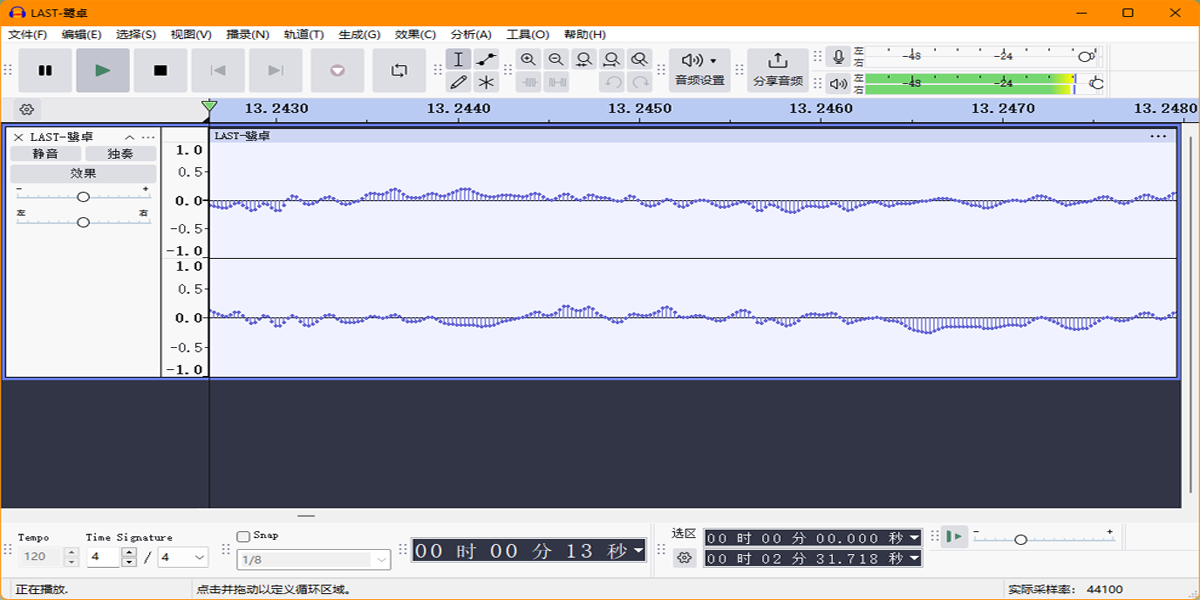This screenshot has height=600, width=1200.
Task: Open the 音频设置 audio setup icon
Action: coord(694,60)
